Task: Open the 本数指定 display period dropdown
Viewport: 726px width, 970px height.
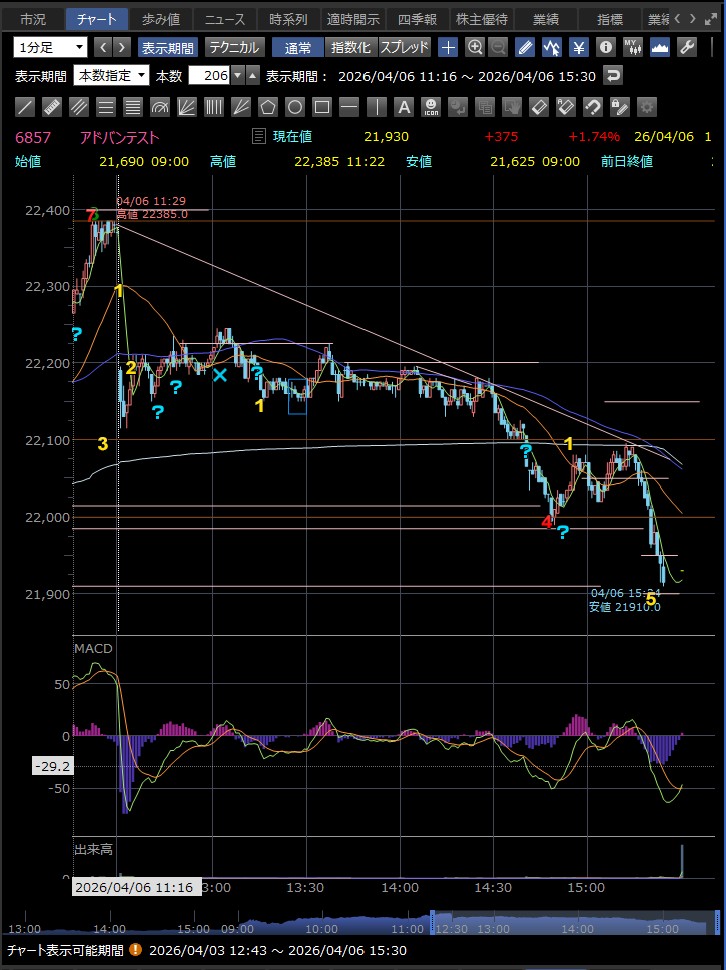Action: pyautogui.click(x=112, y=76)
